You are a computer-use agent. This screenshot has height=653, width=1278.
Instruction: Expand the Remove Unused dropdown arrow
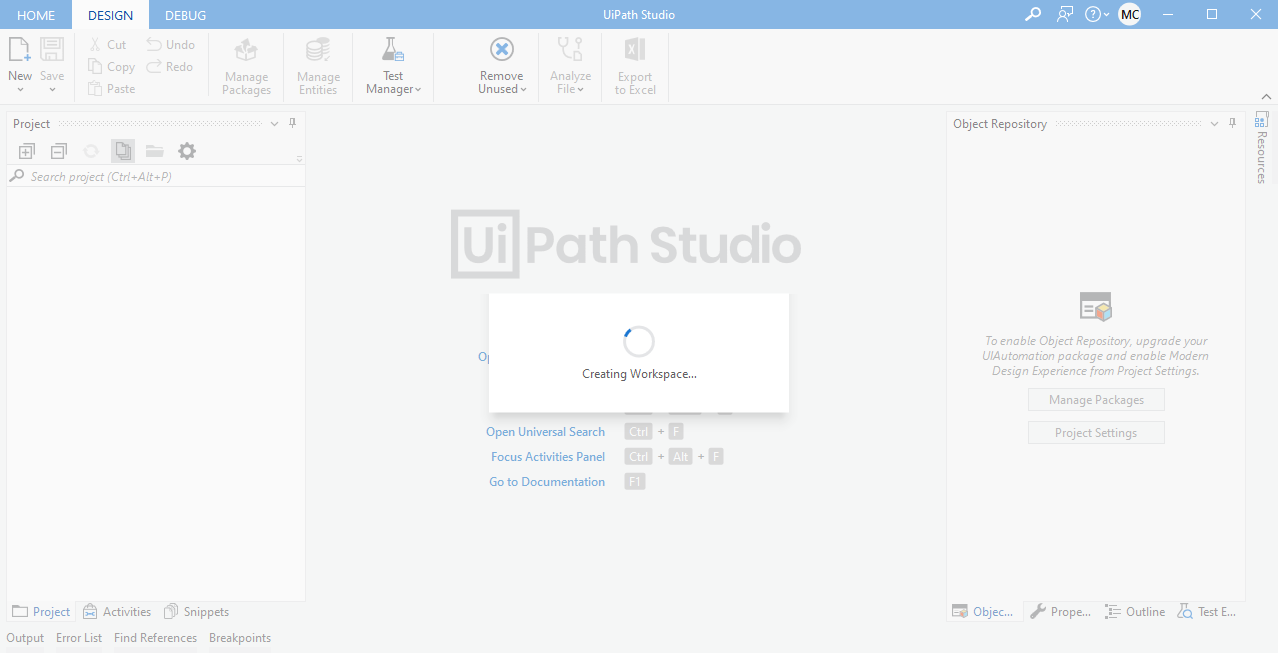tap(523, 90)
